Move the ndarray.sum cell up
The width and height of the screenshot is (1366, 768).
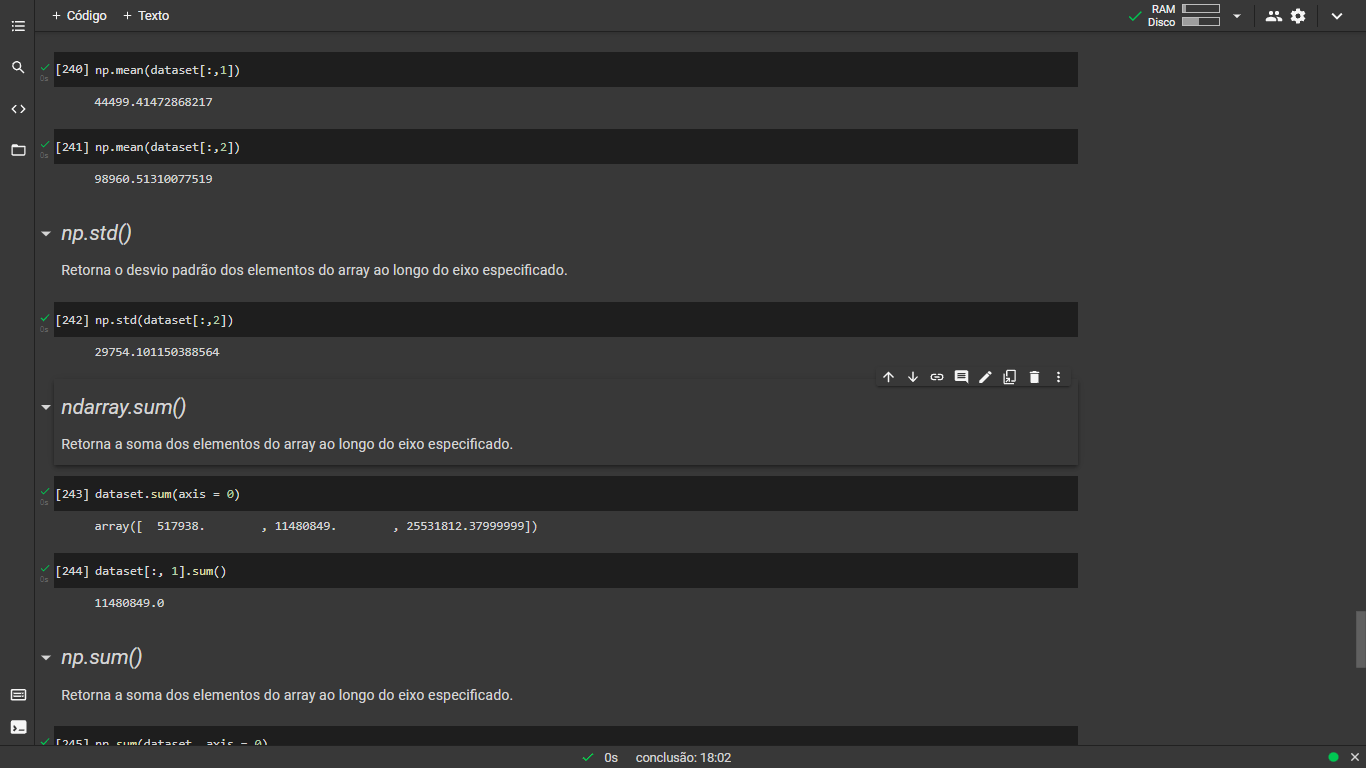click(x=888, y=377)
